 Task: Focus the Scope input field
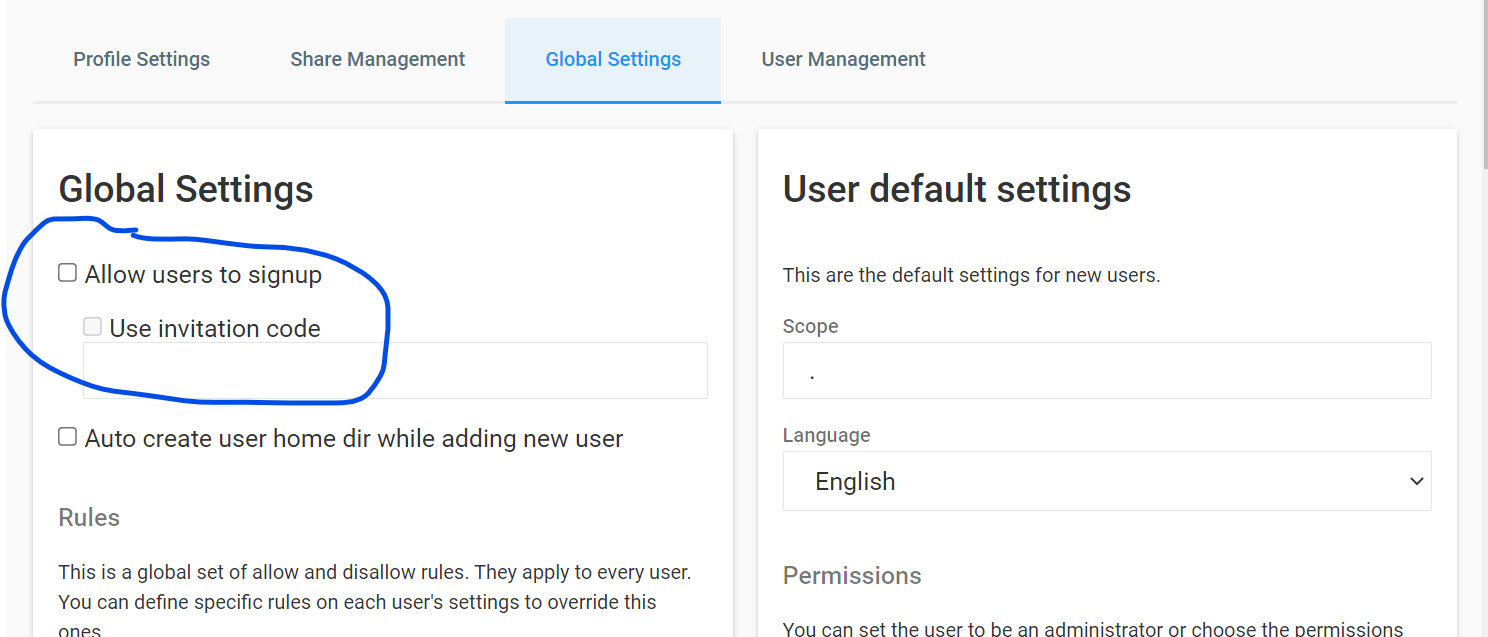click(x=1107, y=371)
